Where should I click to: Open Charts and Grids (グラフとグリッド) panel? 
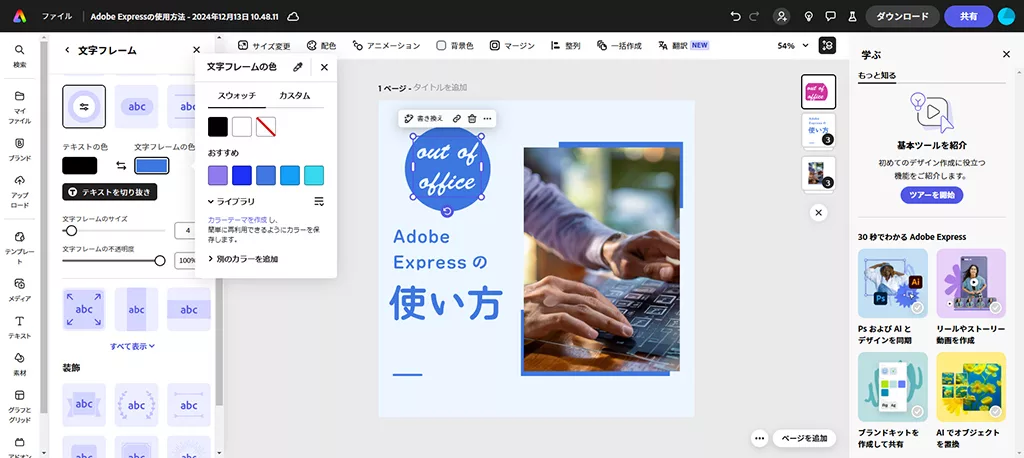[x=20, y=406]
